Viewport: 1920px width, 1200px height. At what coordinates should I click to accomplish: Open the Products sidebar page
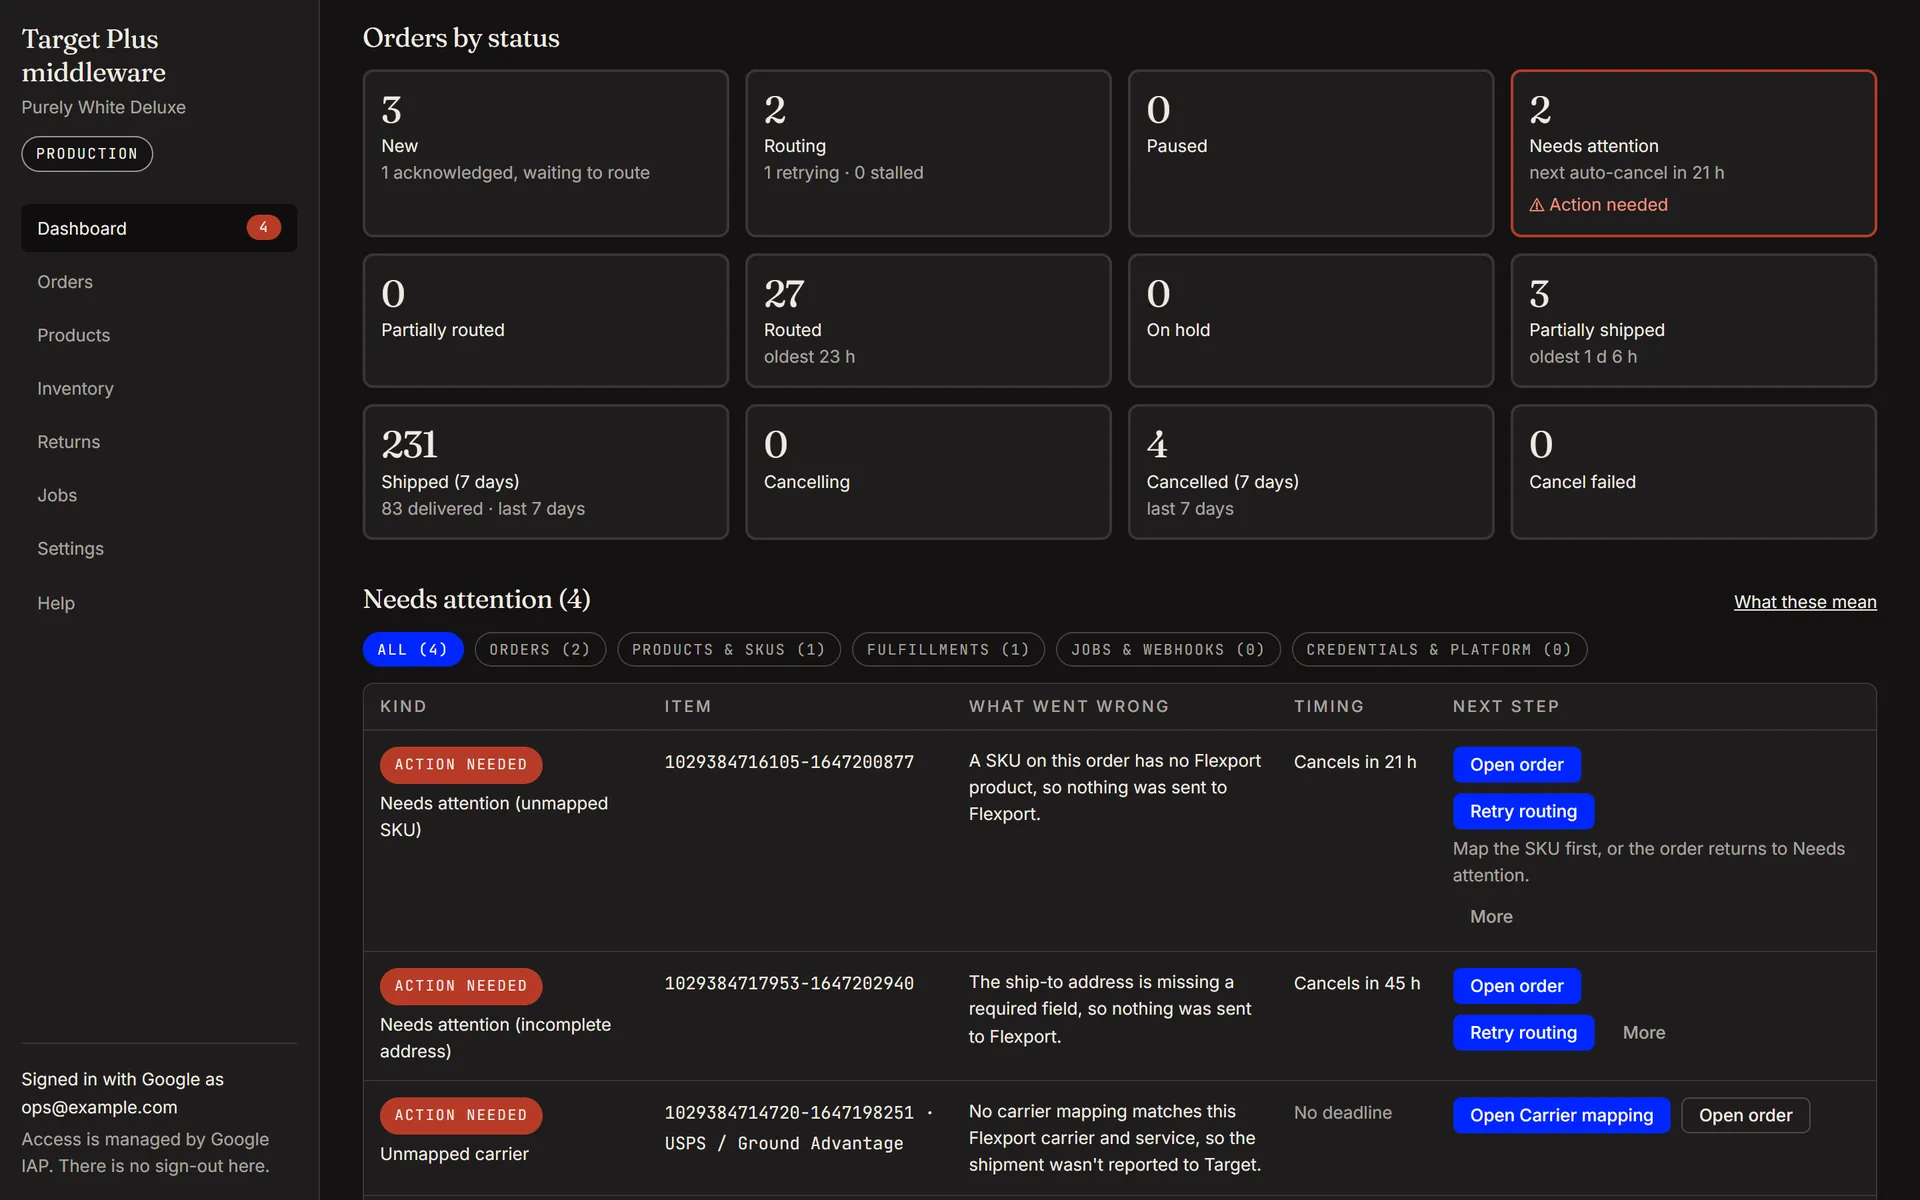(159, 335)
